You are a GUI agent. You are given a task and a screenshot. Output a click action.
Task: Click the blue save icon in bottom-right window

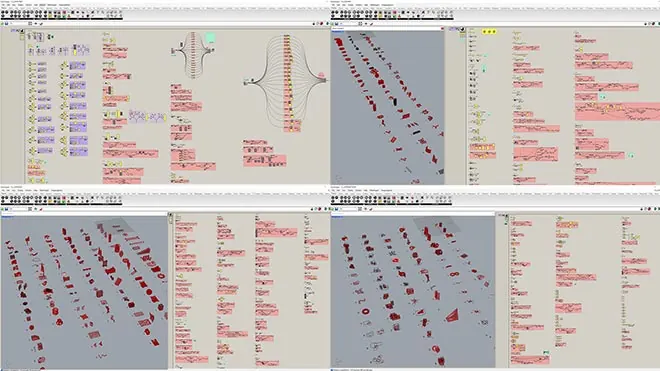point(336,209)
